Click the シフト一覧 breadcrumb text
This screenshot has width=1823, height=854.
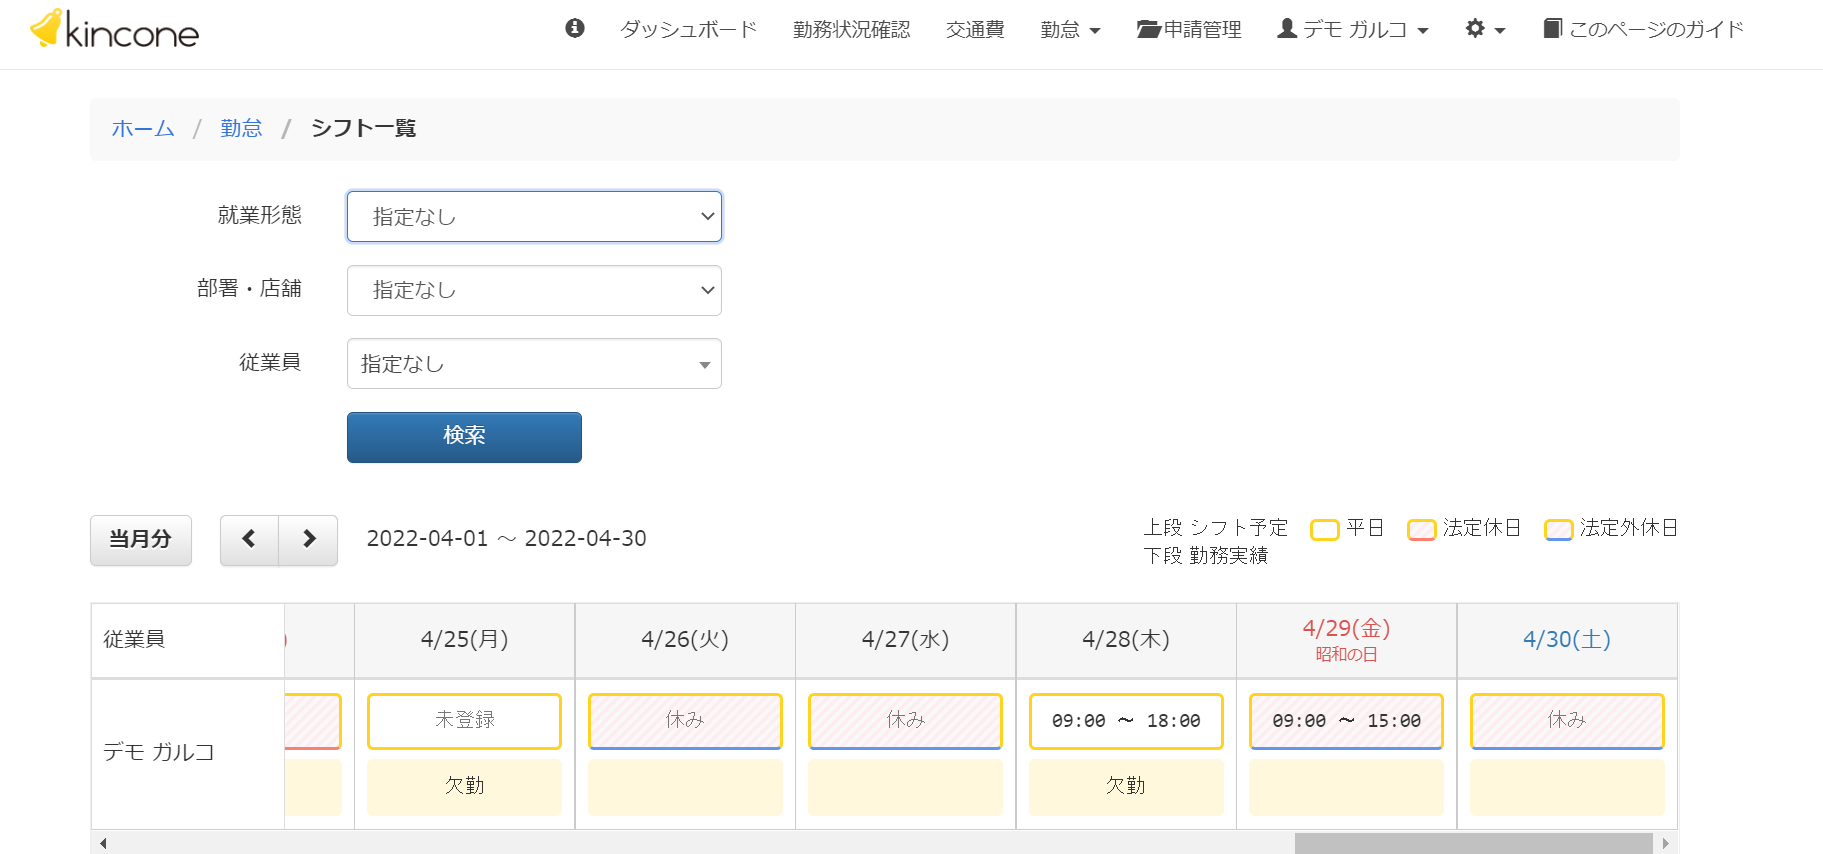364,128
